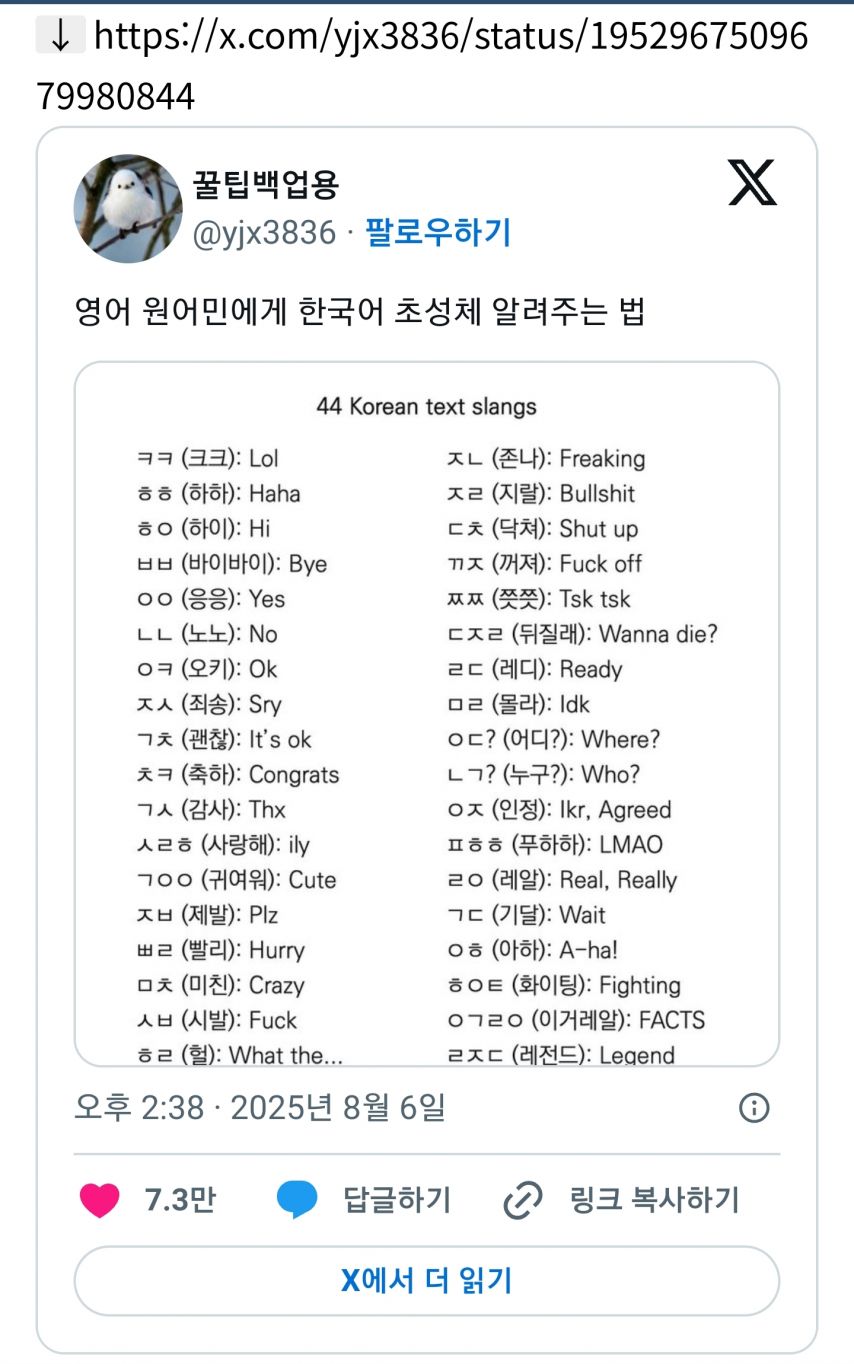Click the X logo on the tweet card

click(x=752, y=181)
